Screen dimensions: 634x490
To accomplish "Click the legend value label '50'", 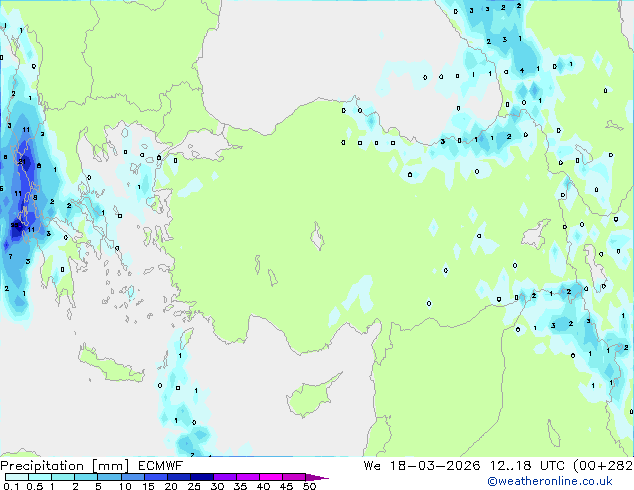I will [309, 486].
